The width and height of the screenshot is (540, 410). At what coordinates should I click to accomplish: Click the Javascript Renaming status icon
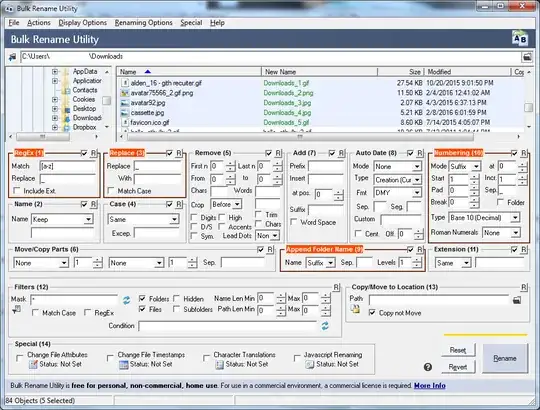coord(310,364)
